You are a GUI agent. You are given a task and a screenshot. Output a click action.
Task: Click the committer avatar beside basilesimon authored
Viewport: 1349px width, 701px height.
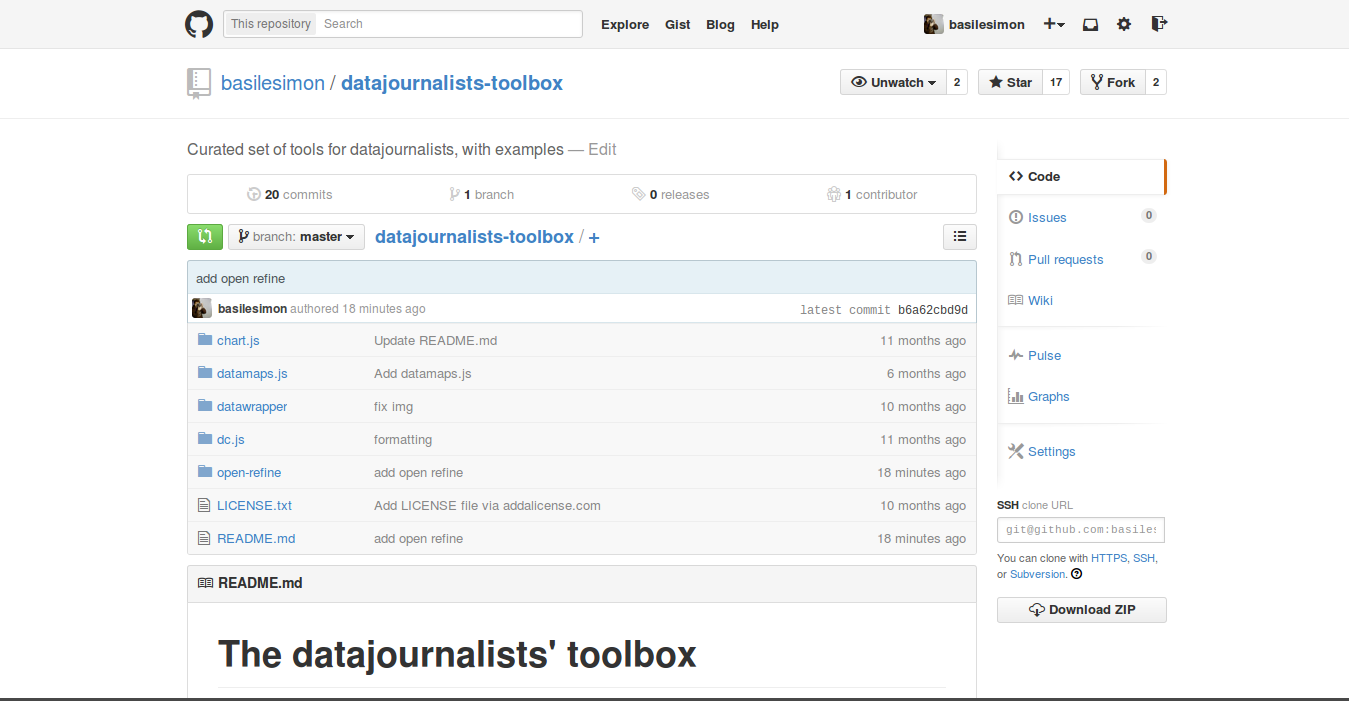202,308
